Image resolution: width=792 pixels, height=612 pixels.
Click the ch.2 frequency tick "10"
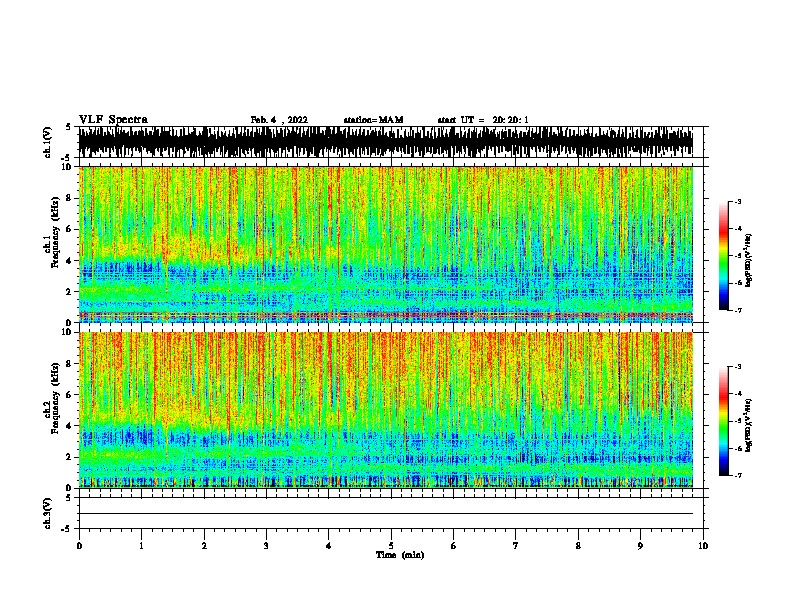coord(67,332)
